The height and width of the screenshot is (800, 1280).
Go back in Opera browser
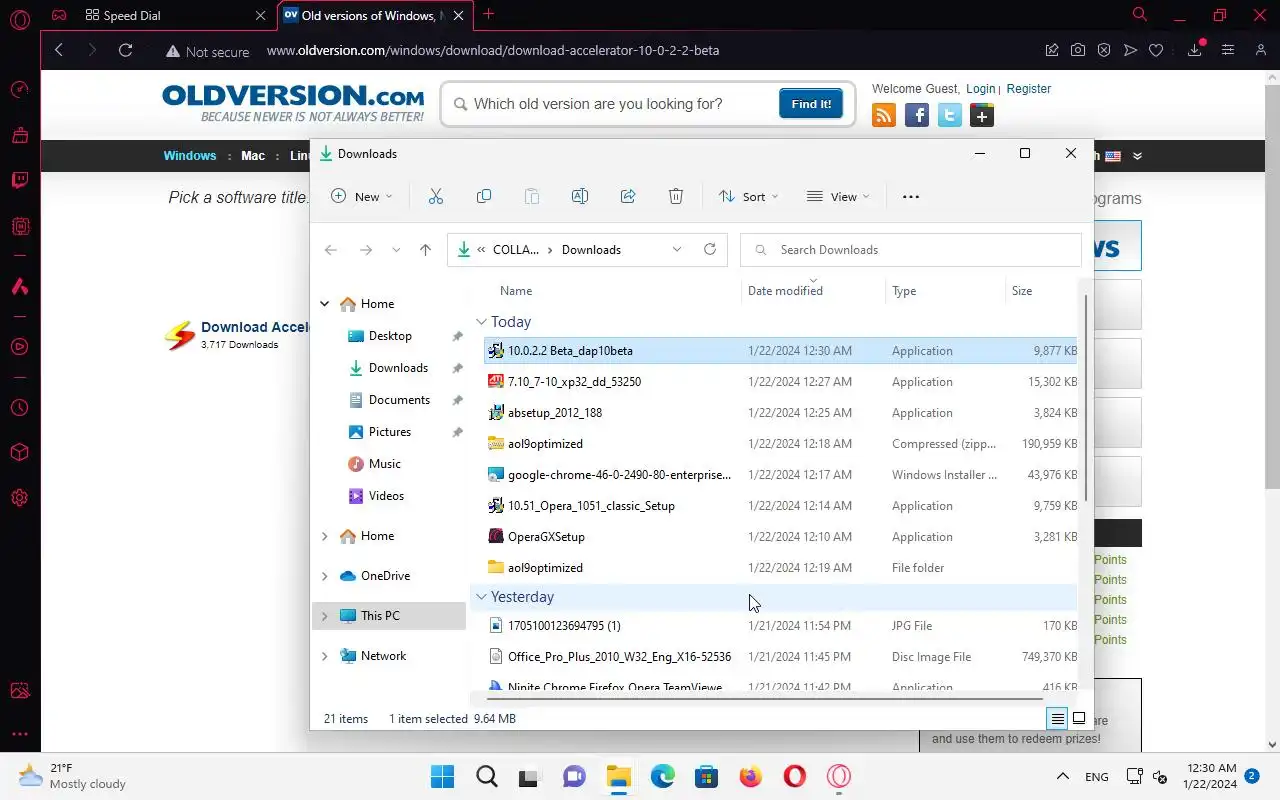59,50
